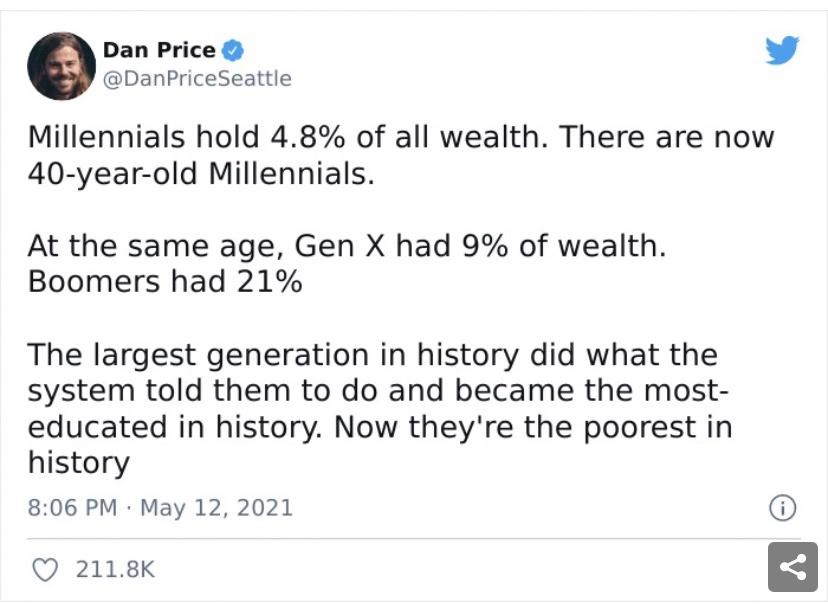Click the Twitter bird logo
The height and width of the screenshot is (604, 828).
click(782, 50)
